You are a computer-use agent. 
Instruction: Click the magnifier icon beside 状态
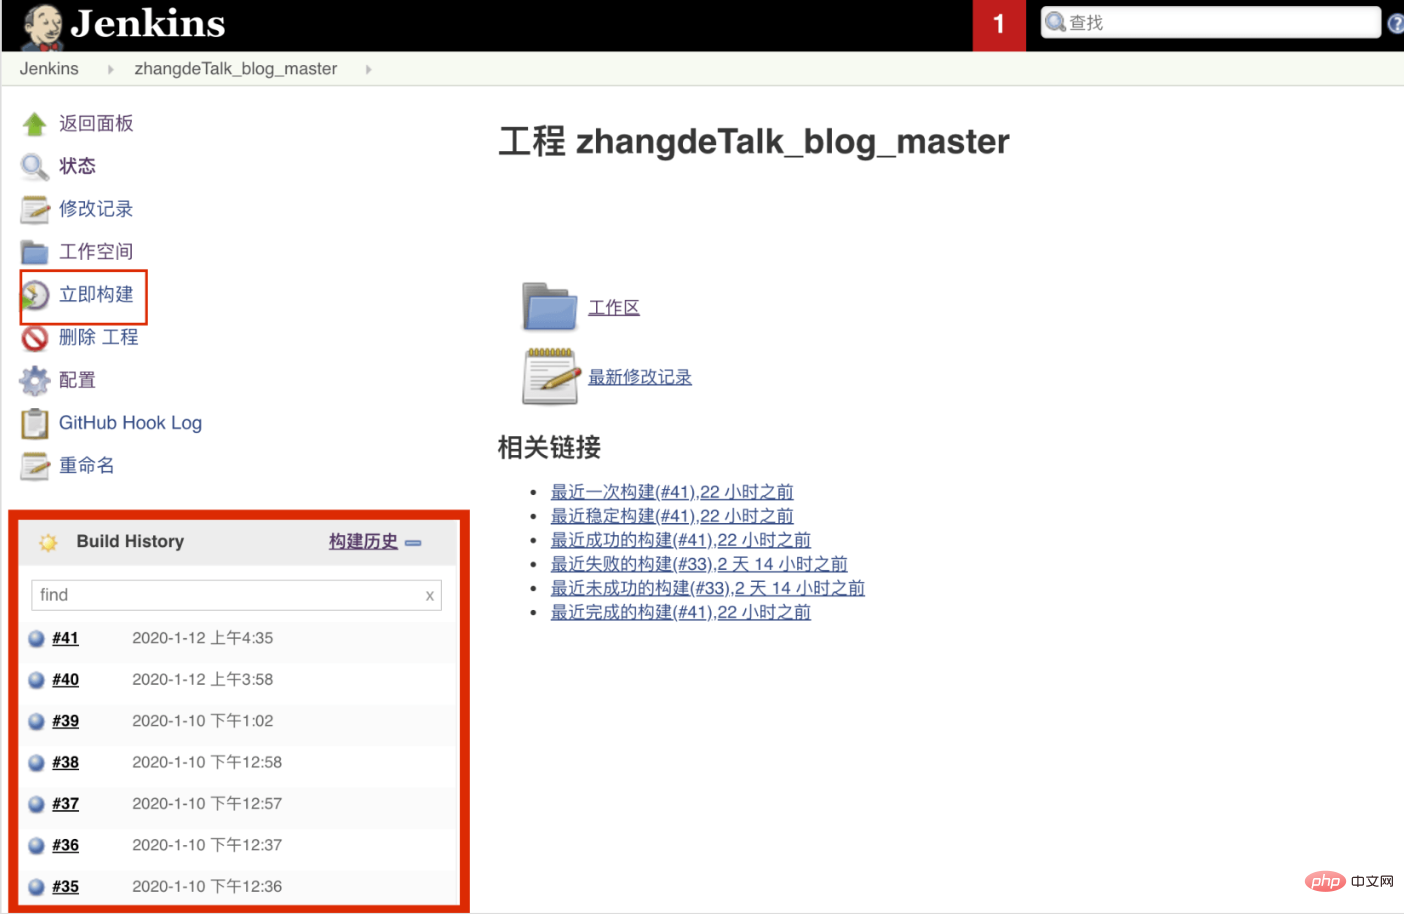(35, 166)
